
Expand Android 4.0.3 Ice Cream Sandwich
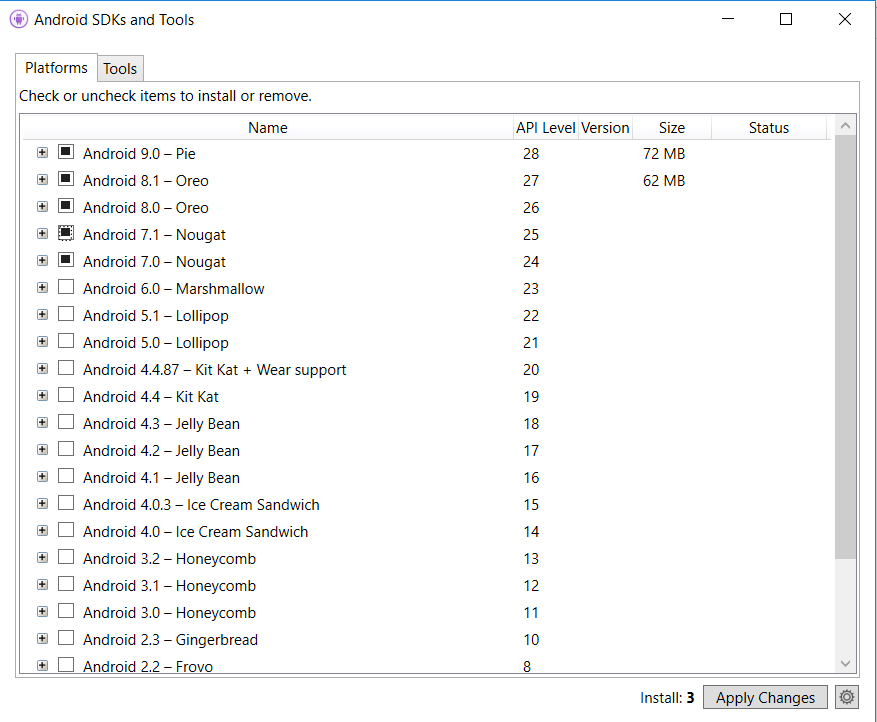tap(42, 503)
